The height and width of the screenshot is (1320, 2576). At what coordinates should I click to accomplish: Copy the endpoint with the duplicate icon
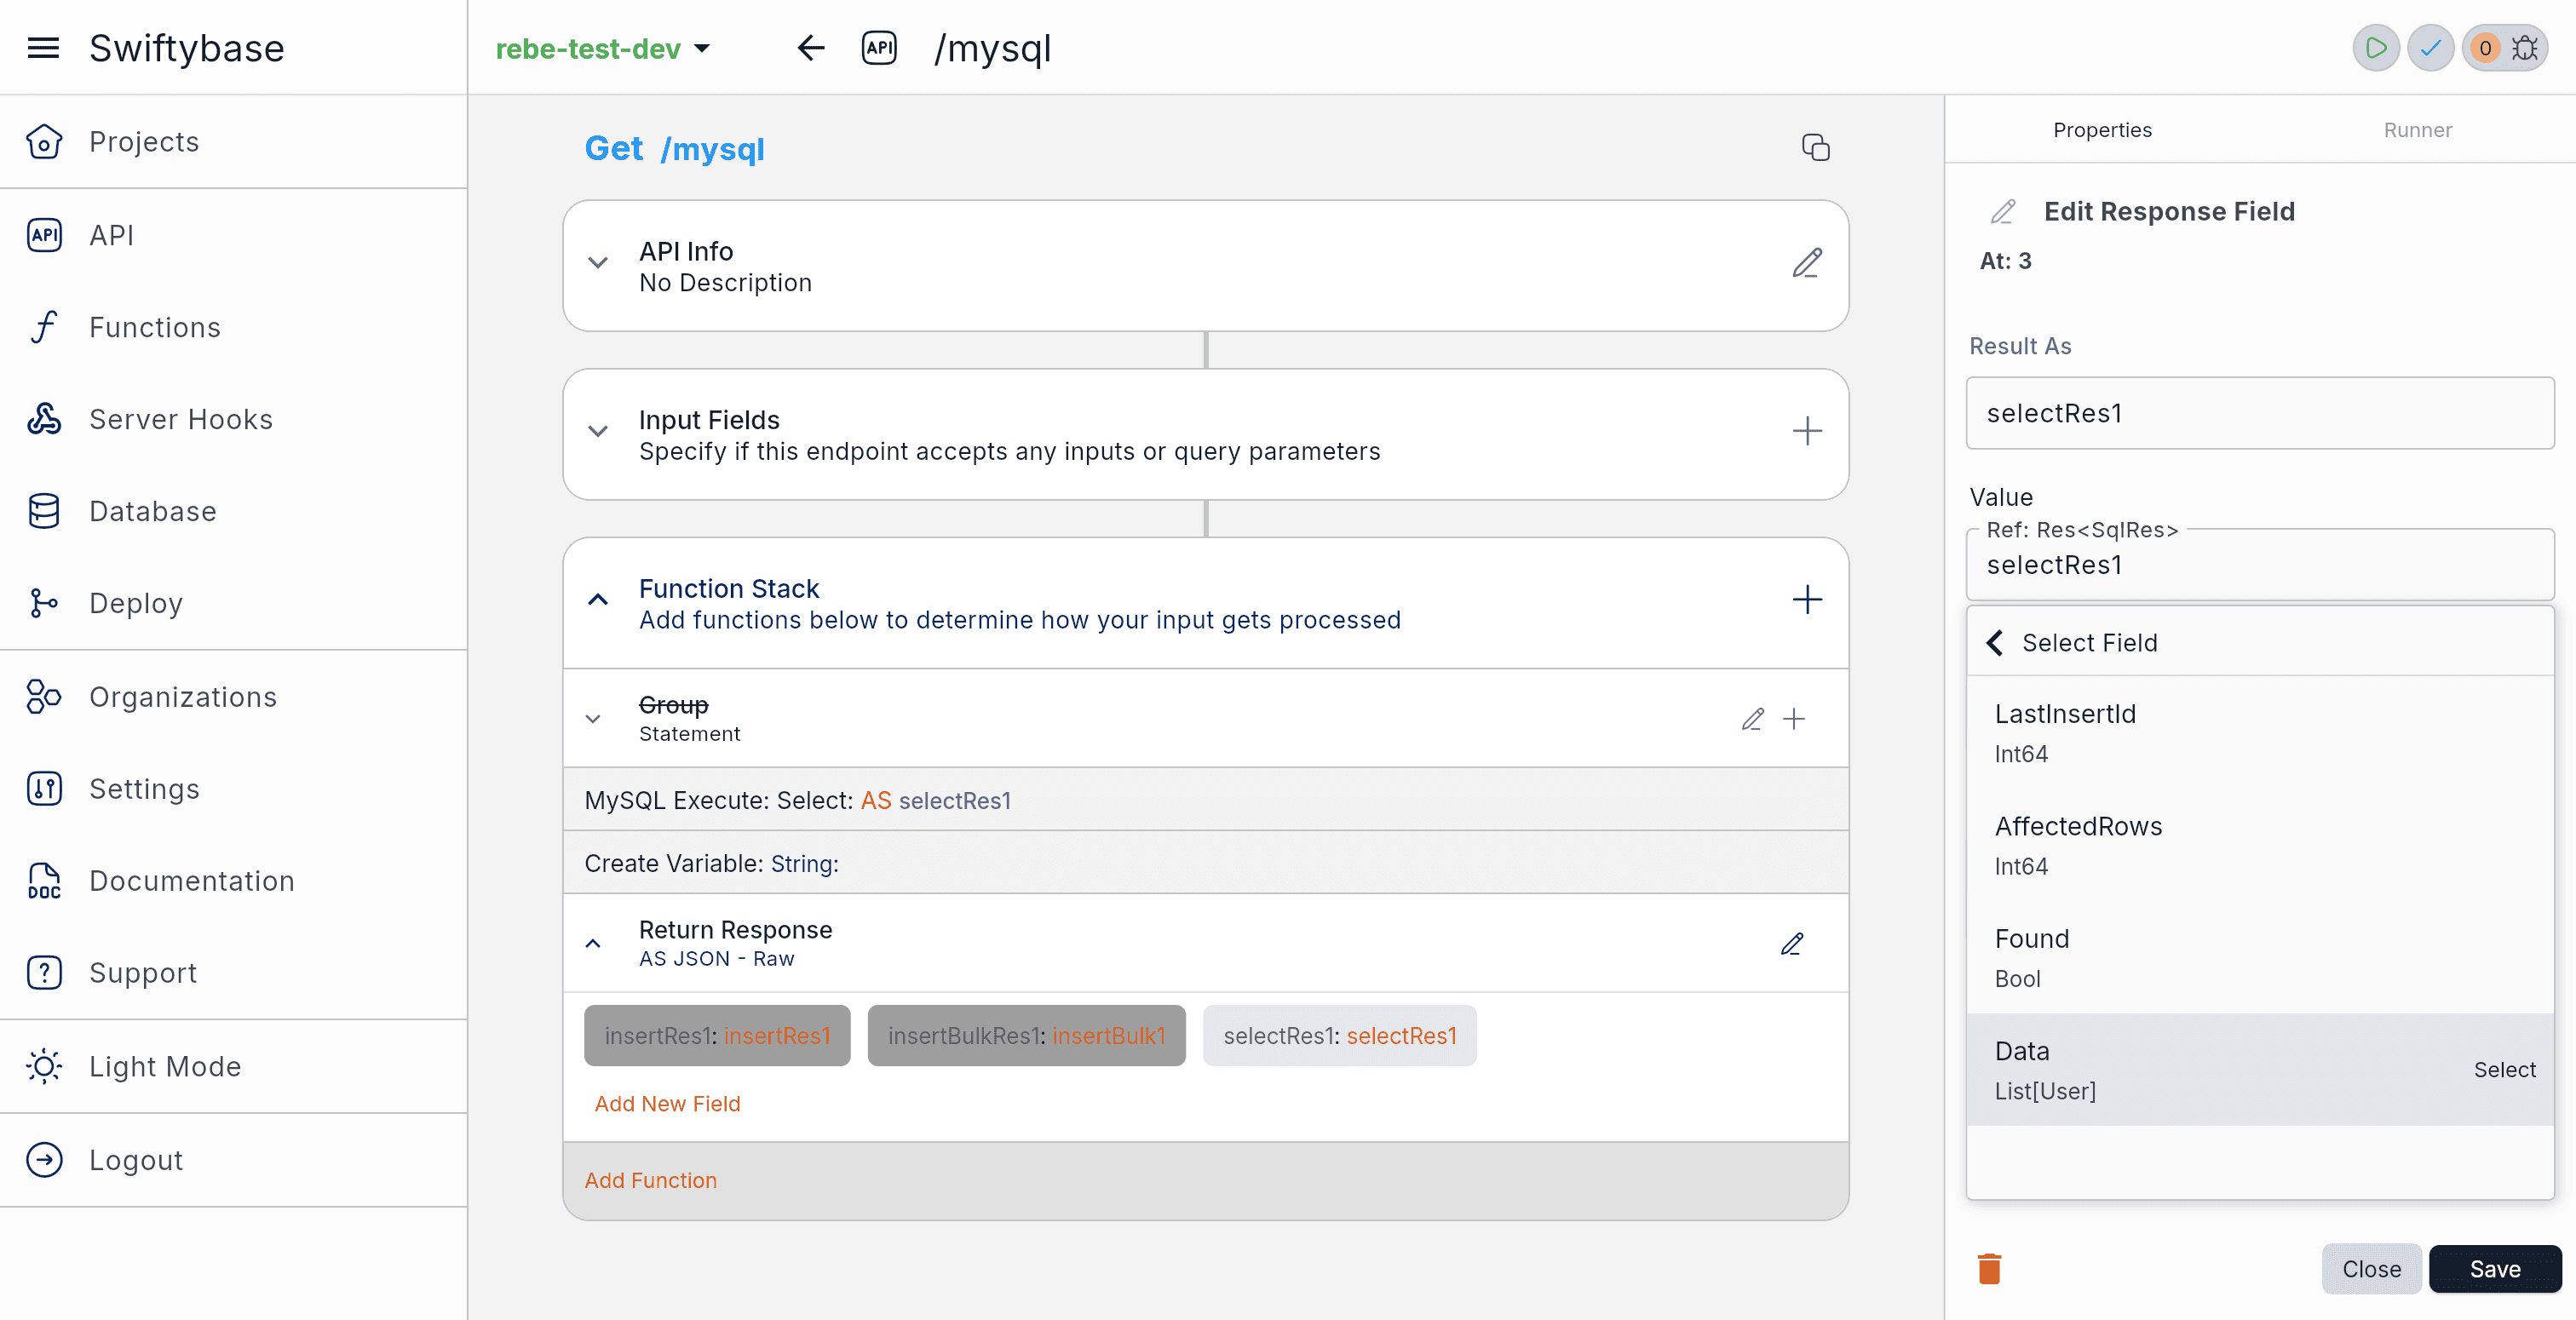coord(1816,148)
